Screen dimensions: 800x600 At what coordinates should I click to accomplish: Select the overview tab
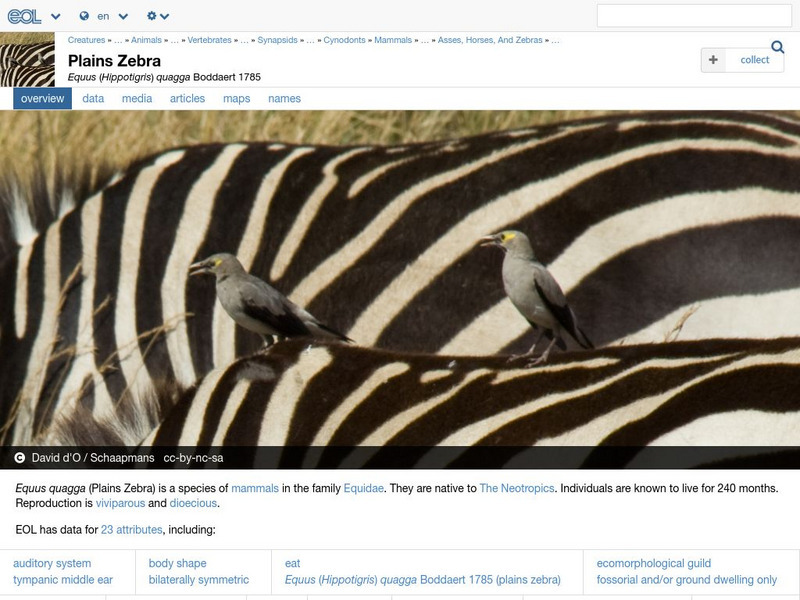pos(41,98)
